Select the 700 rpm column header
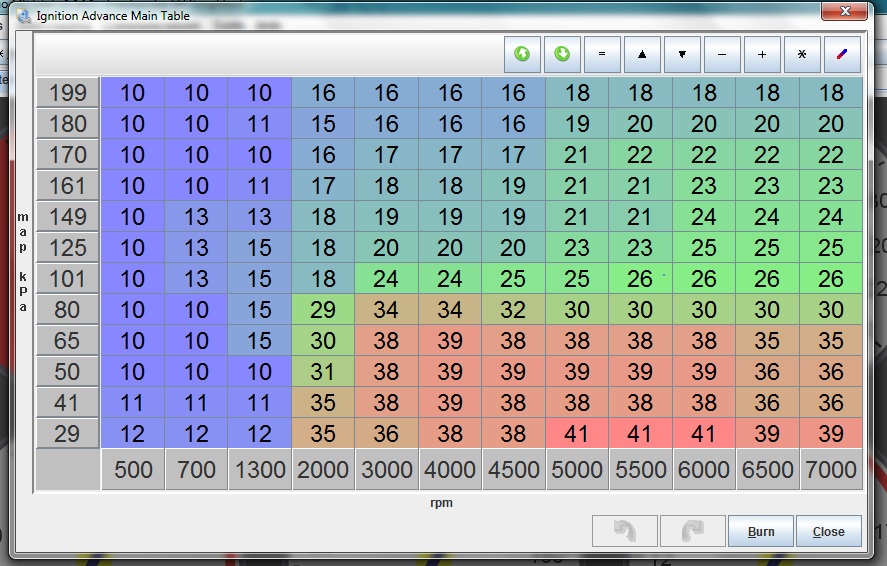The width and height of the screenshot is (887, 566). pyautogui.click(x=196, y=469)
